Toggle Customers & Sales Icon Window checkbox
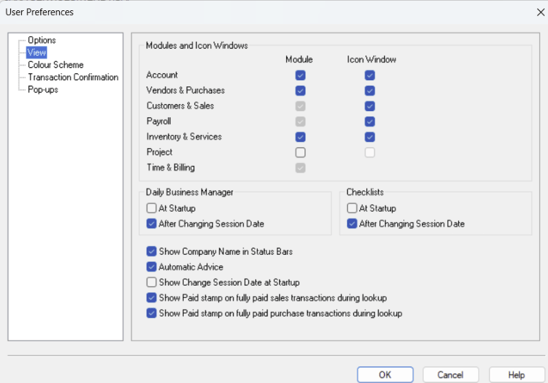 (370, 106)
